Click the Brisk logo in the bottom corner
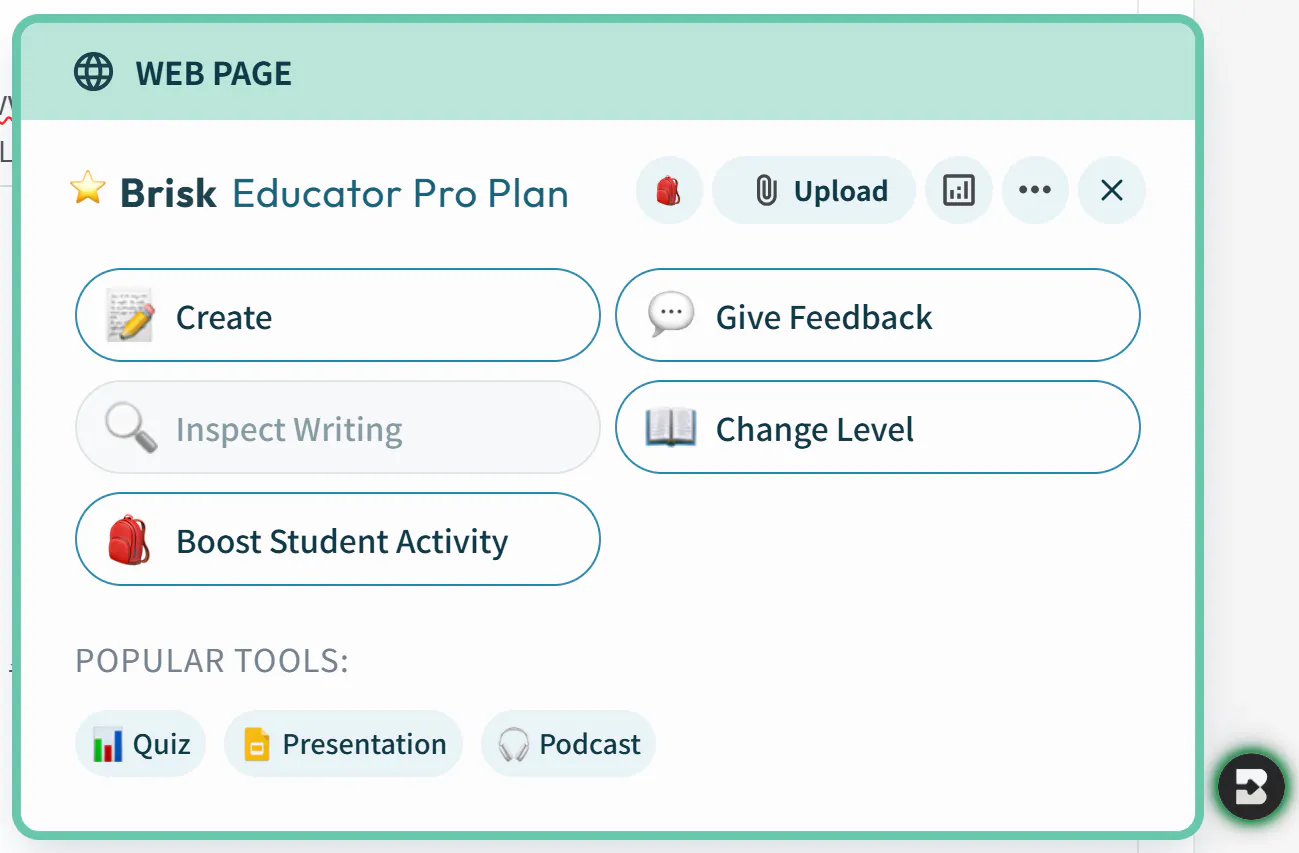The width and height of the screenshot is (1299, 853). click(1249, 786)
